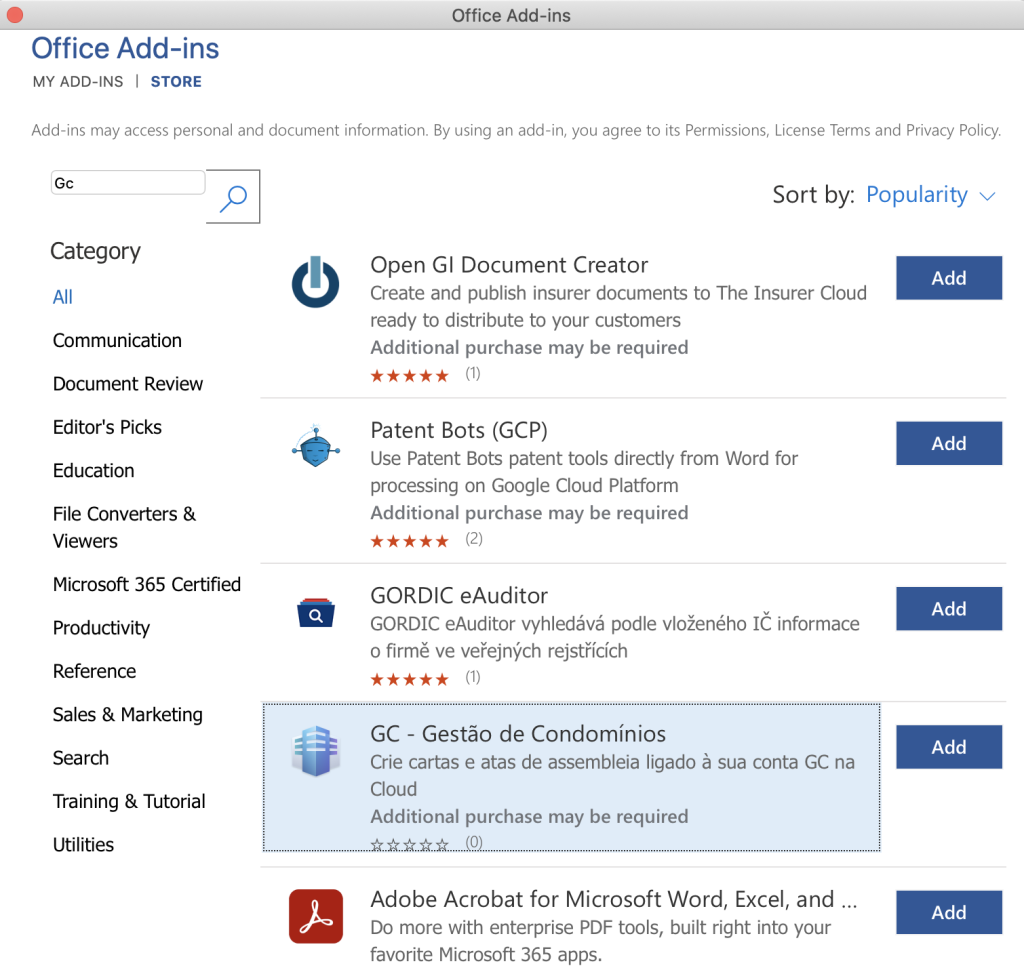Viewport: 1024px width, 972px height.
Task: Select File Converters & Viewers category
Action: tap(125, 527)
